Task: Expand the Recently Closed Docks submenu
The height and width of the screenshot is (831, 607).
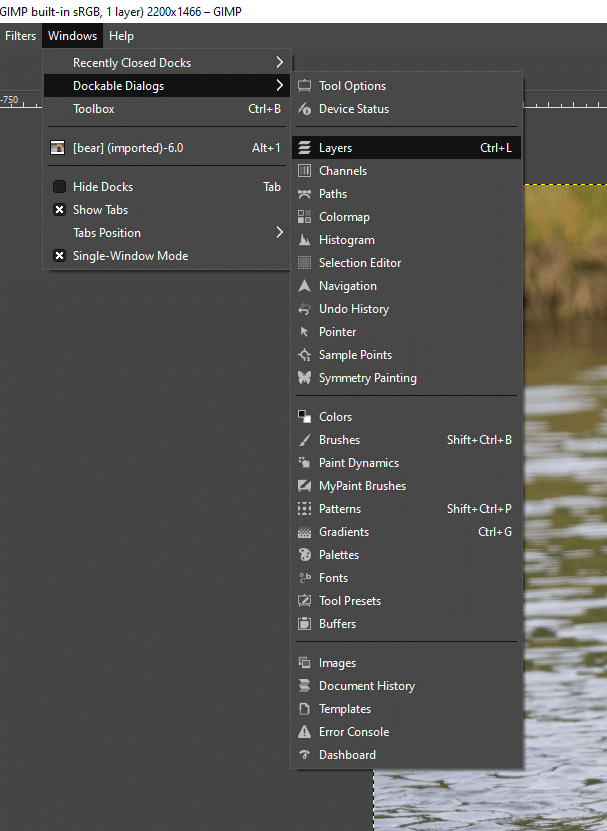Action: click(x=130, y=62)
